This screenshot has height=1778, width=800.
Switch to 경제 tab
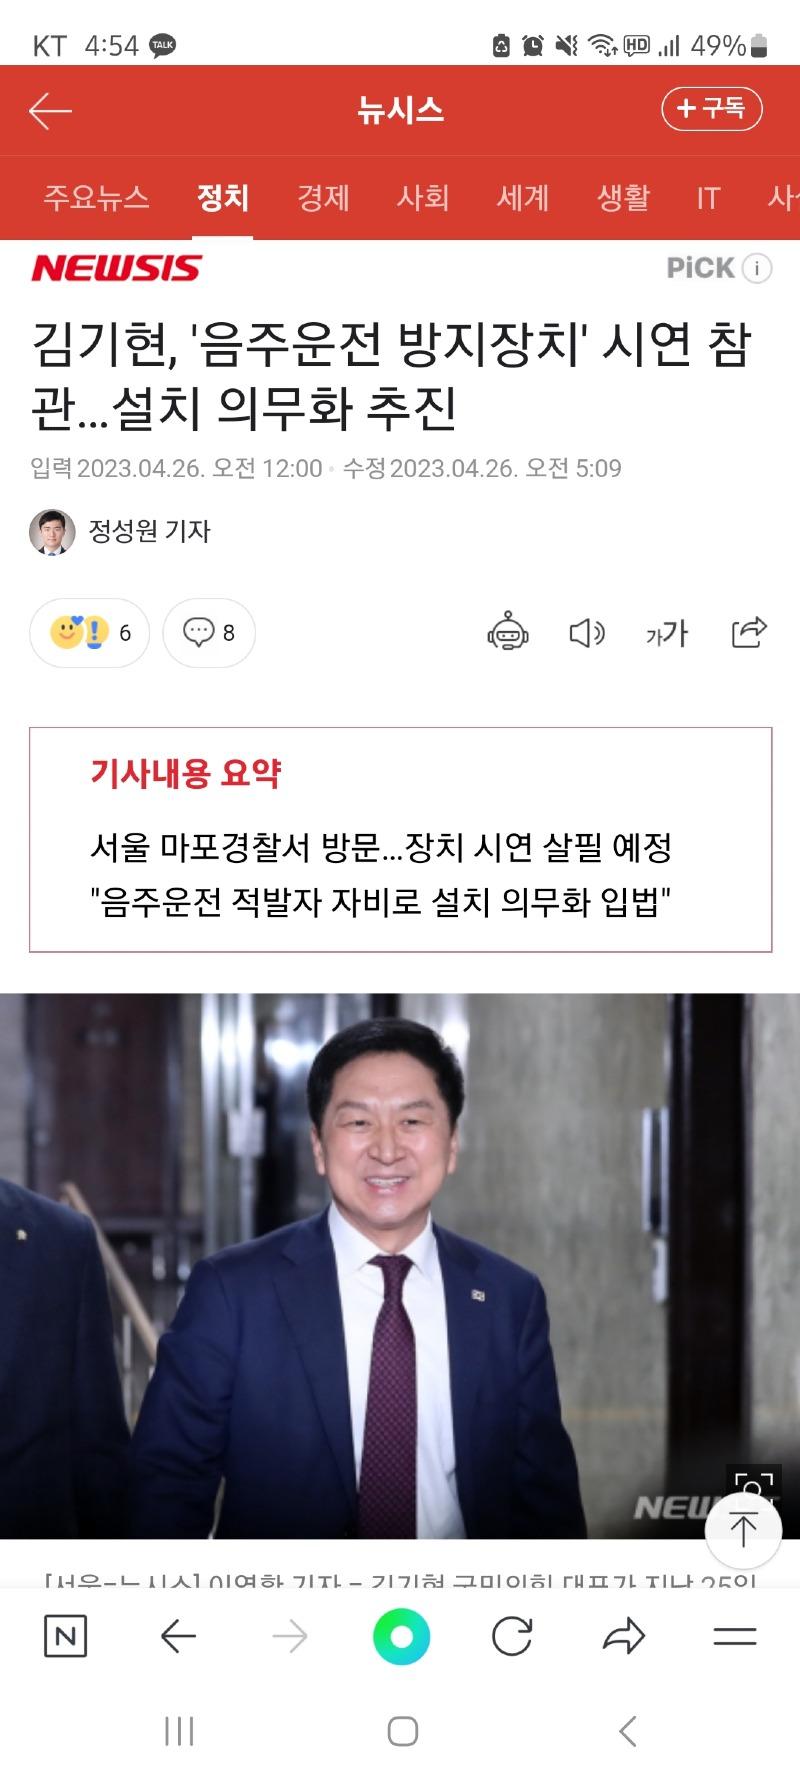[x=324, y=198]
